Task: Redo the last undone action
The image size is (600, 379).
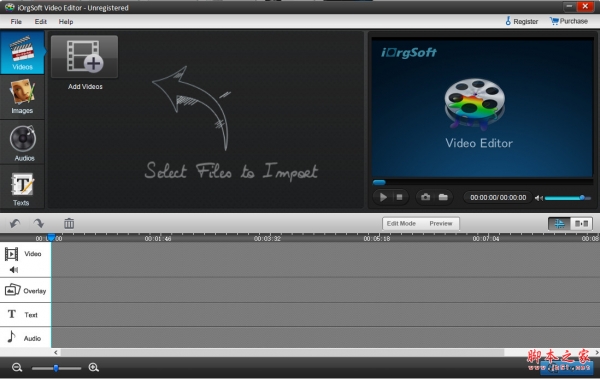Action: click(39, 223)
